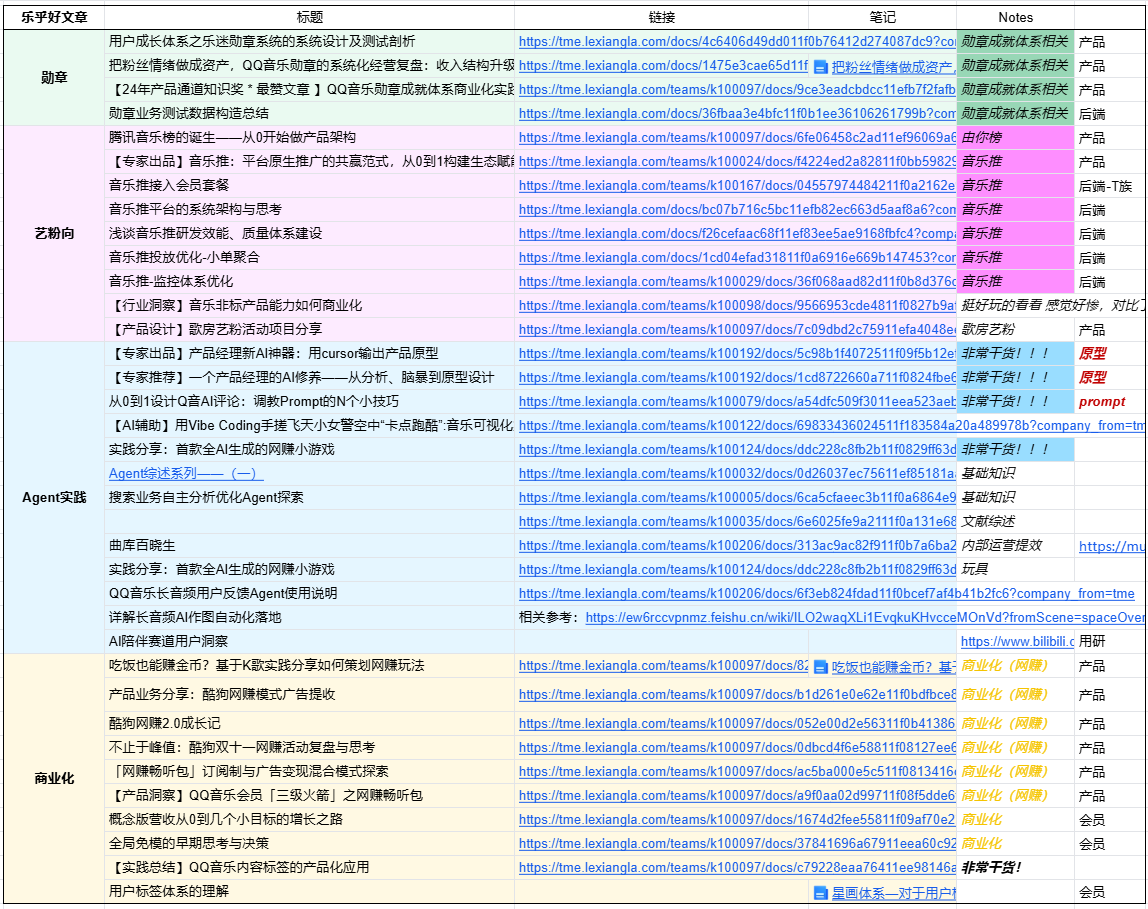Open the tme.lexiangla.com link in 曲库百晓生 row
This screenshot has width=1148, height=909.
click(x=737, y=546)
